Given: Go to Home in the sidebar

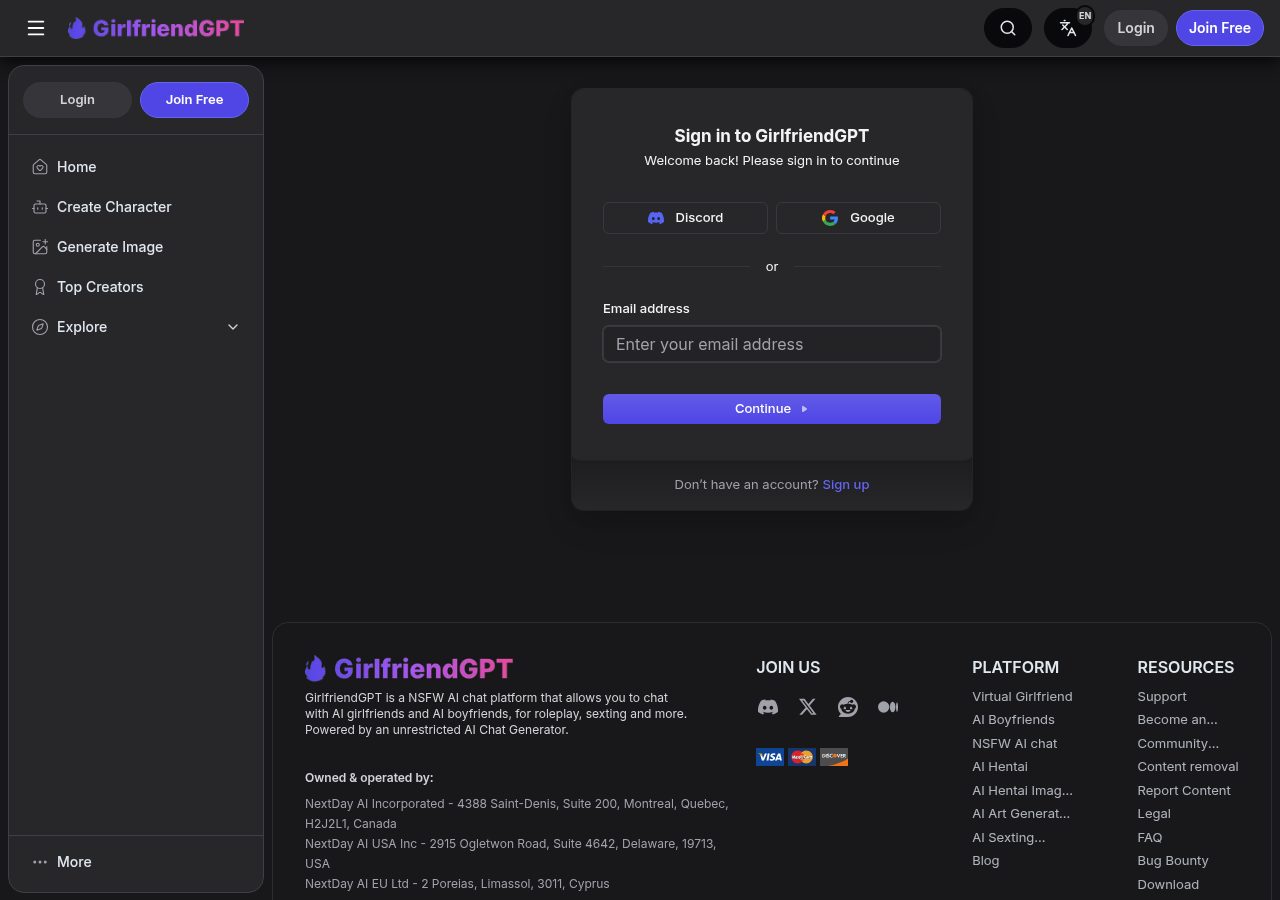Looking at the screenshot, I should tap(136, 167).
